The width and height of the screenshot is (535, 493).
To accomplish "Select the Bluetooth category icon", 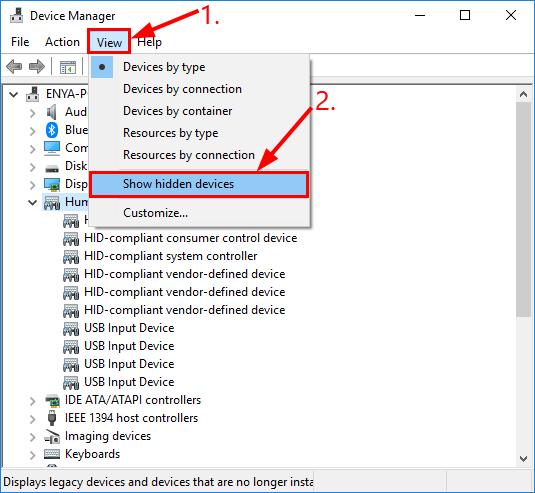I will [x=52, y=130].
